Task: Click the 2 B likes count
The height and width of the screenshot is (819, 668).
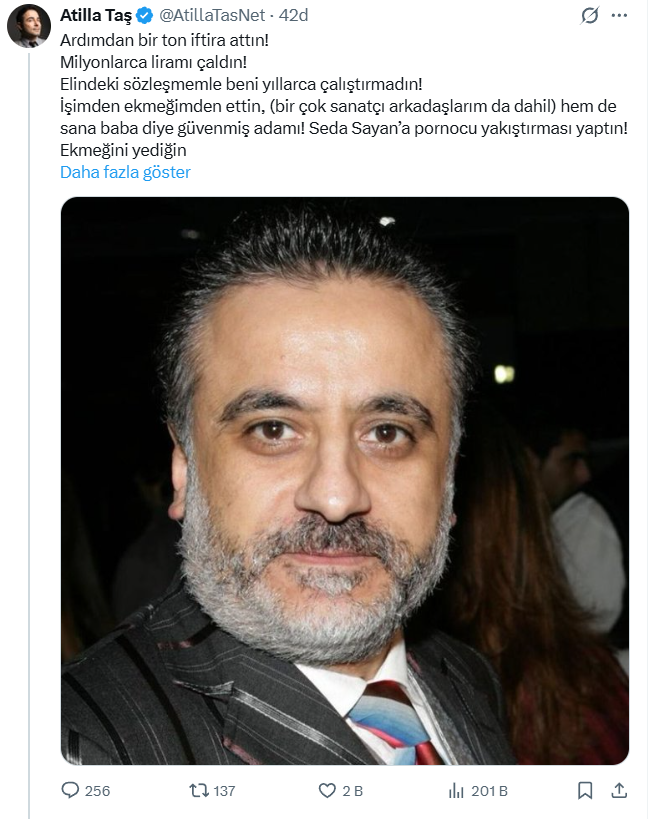Action: click(x=353, y=791)
